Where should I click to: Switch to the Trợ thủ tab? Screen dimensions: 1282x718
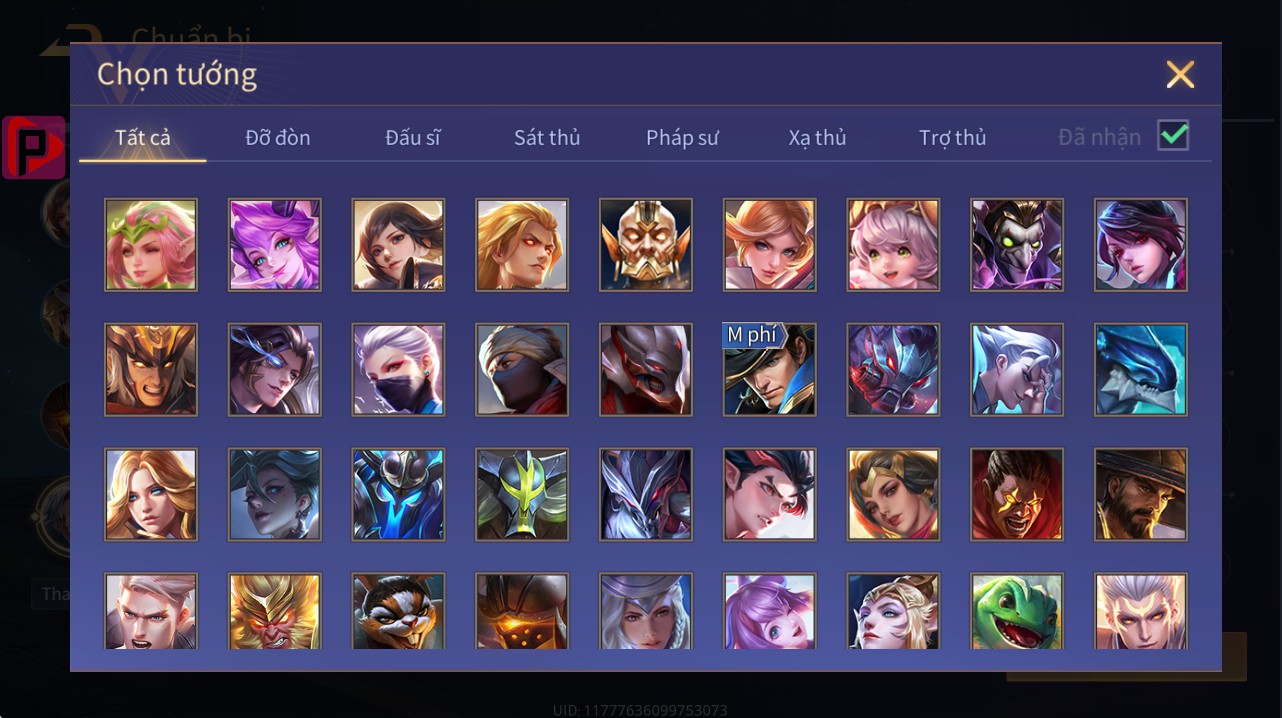953,137
